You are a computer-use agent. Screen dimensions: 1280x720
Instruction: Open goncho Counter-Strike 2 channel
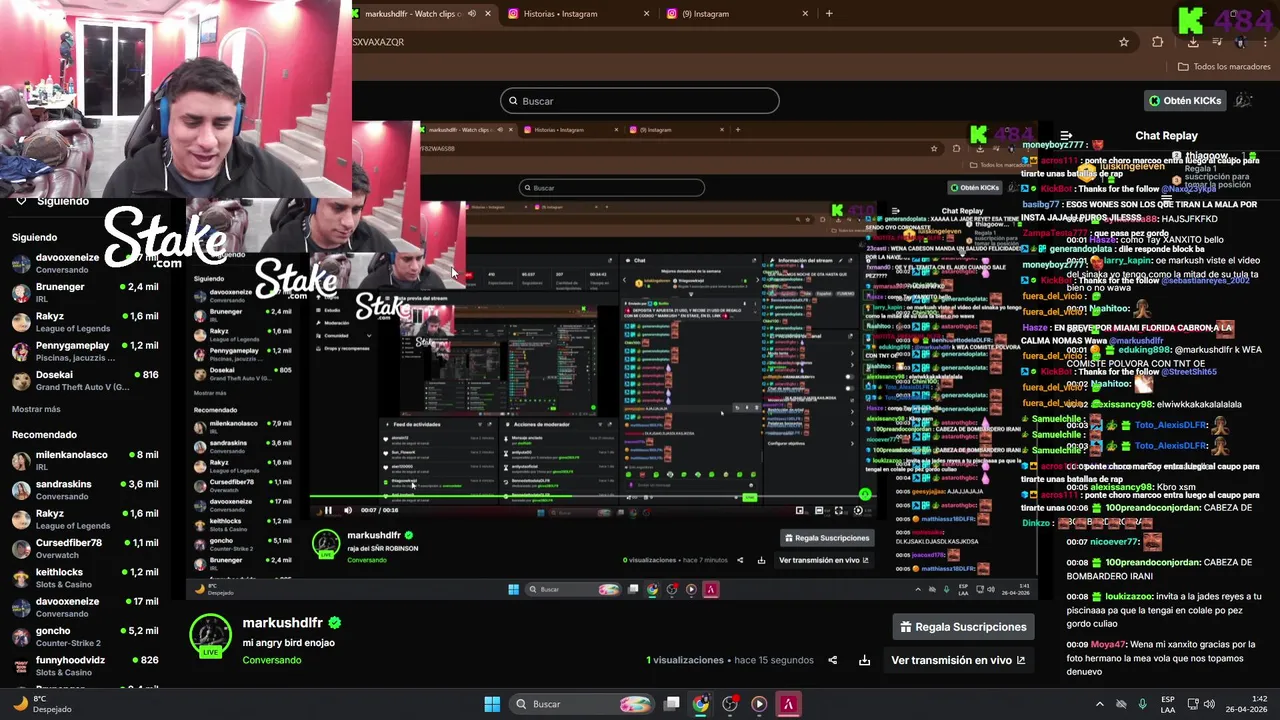pos(85,637)
